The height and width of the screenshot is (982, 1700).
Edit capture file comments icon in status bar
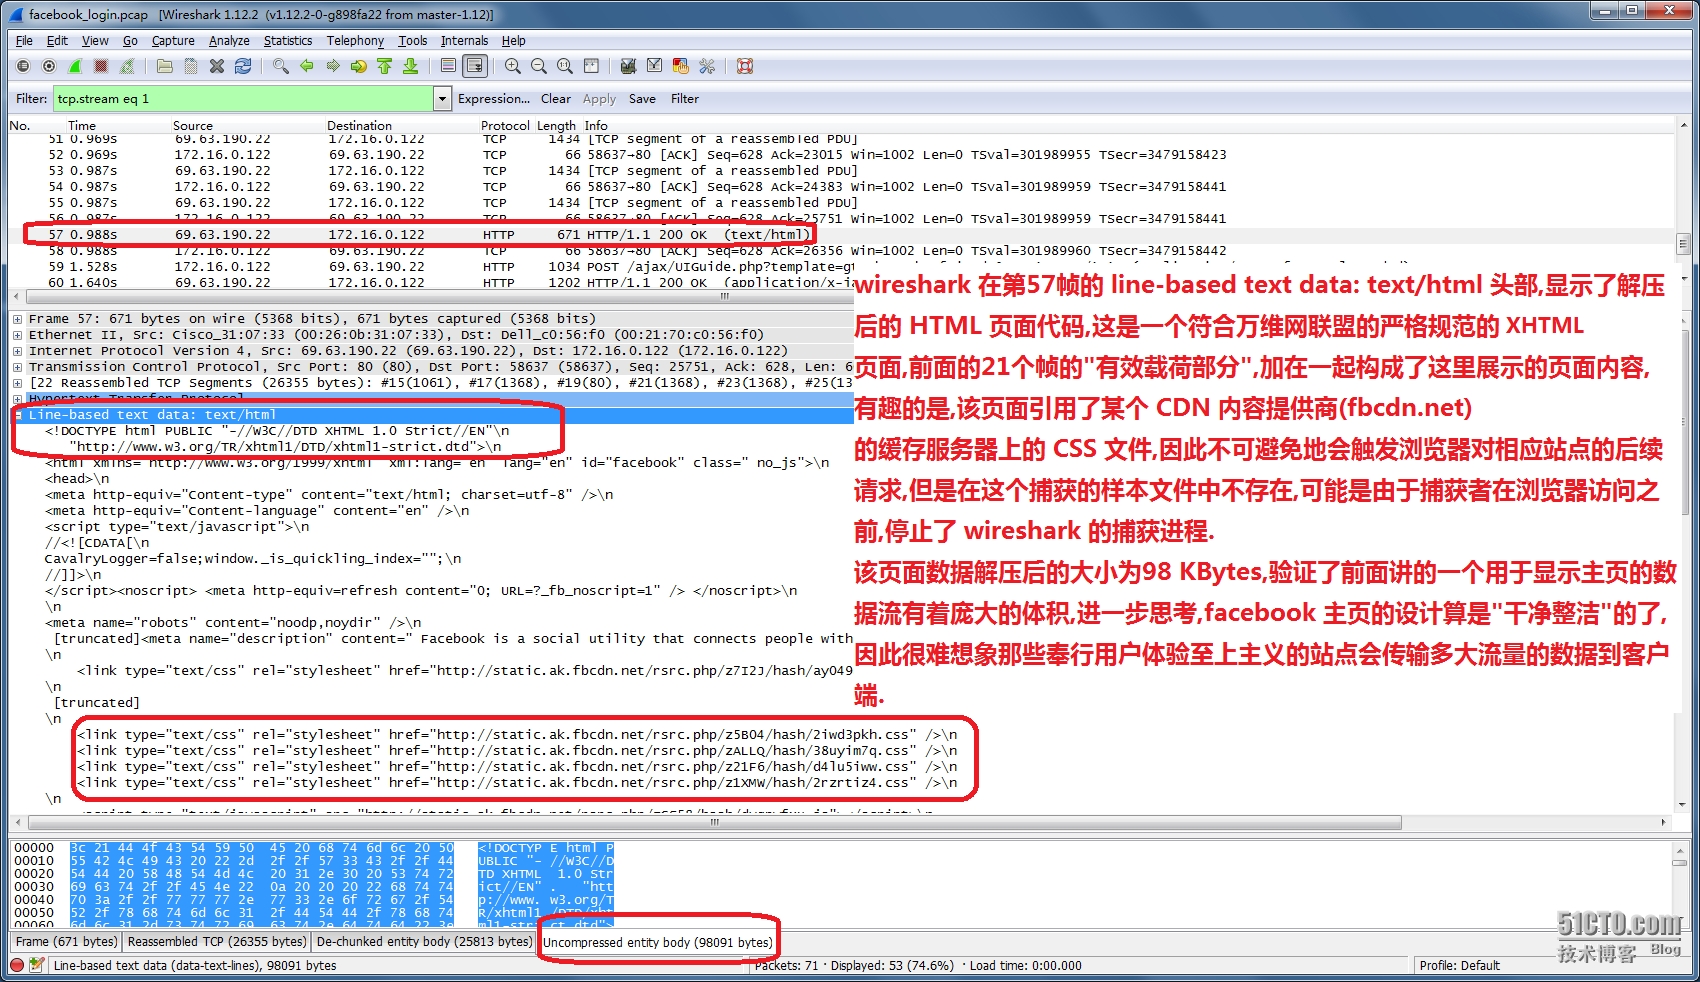pyautogui.click(x=36, y=965)
